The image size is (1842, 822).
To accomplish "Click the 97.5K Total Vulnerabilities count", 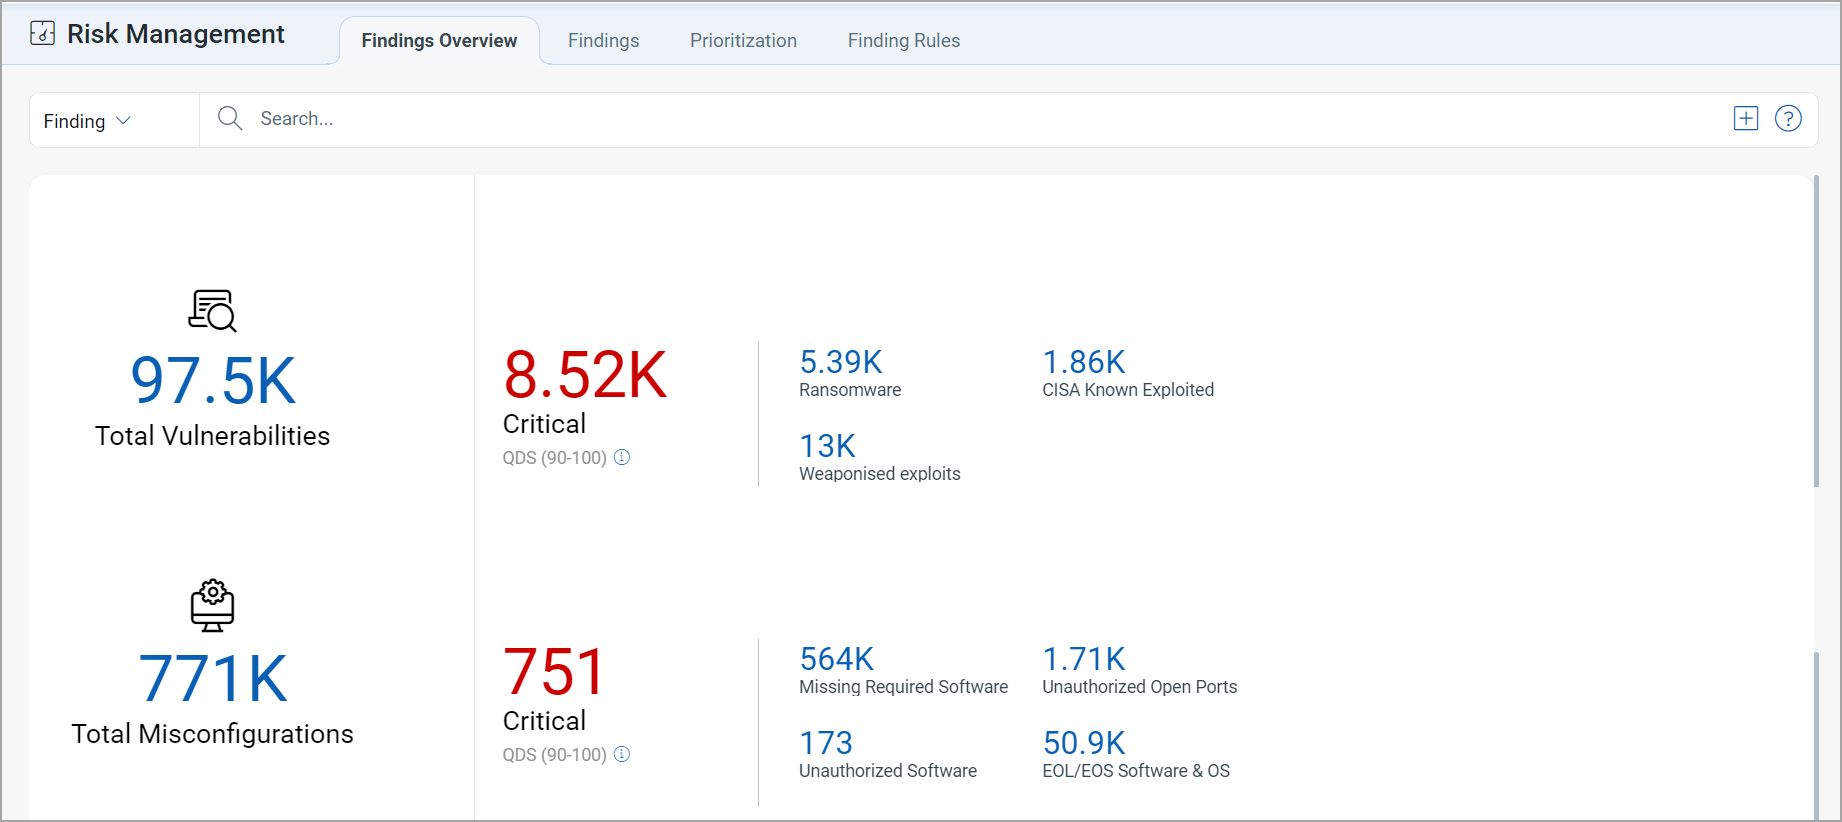I will [x=213, y=381].
